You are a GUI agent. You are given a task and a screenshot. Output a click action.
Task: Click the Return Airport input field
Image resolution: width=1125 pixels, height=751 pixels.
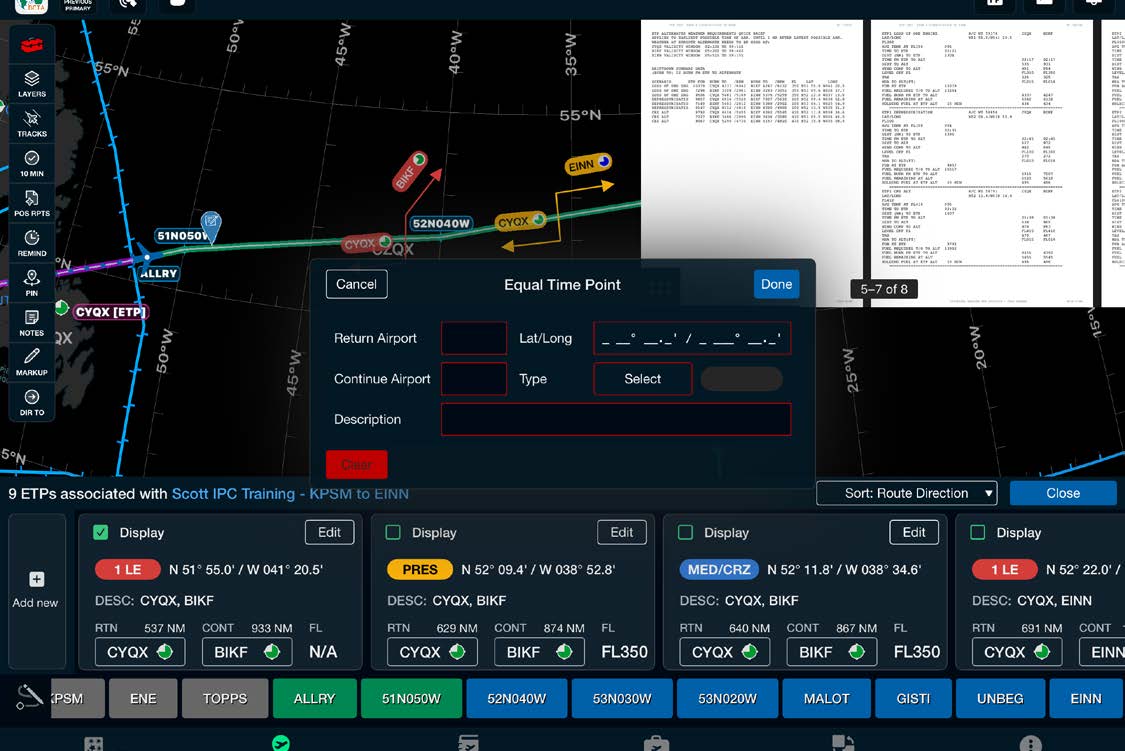(474, 338)
